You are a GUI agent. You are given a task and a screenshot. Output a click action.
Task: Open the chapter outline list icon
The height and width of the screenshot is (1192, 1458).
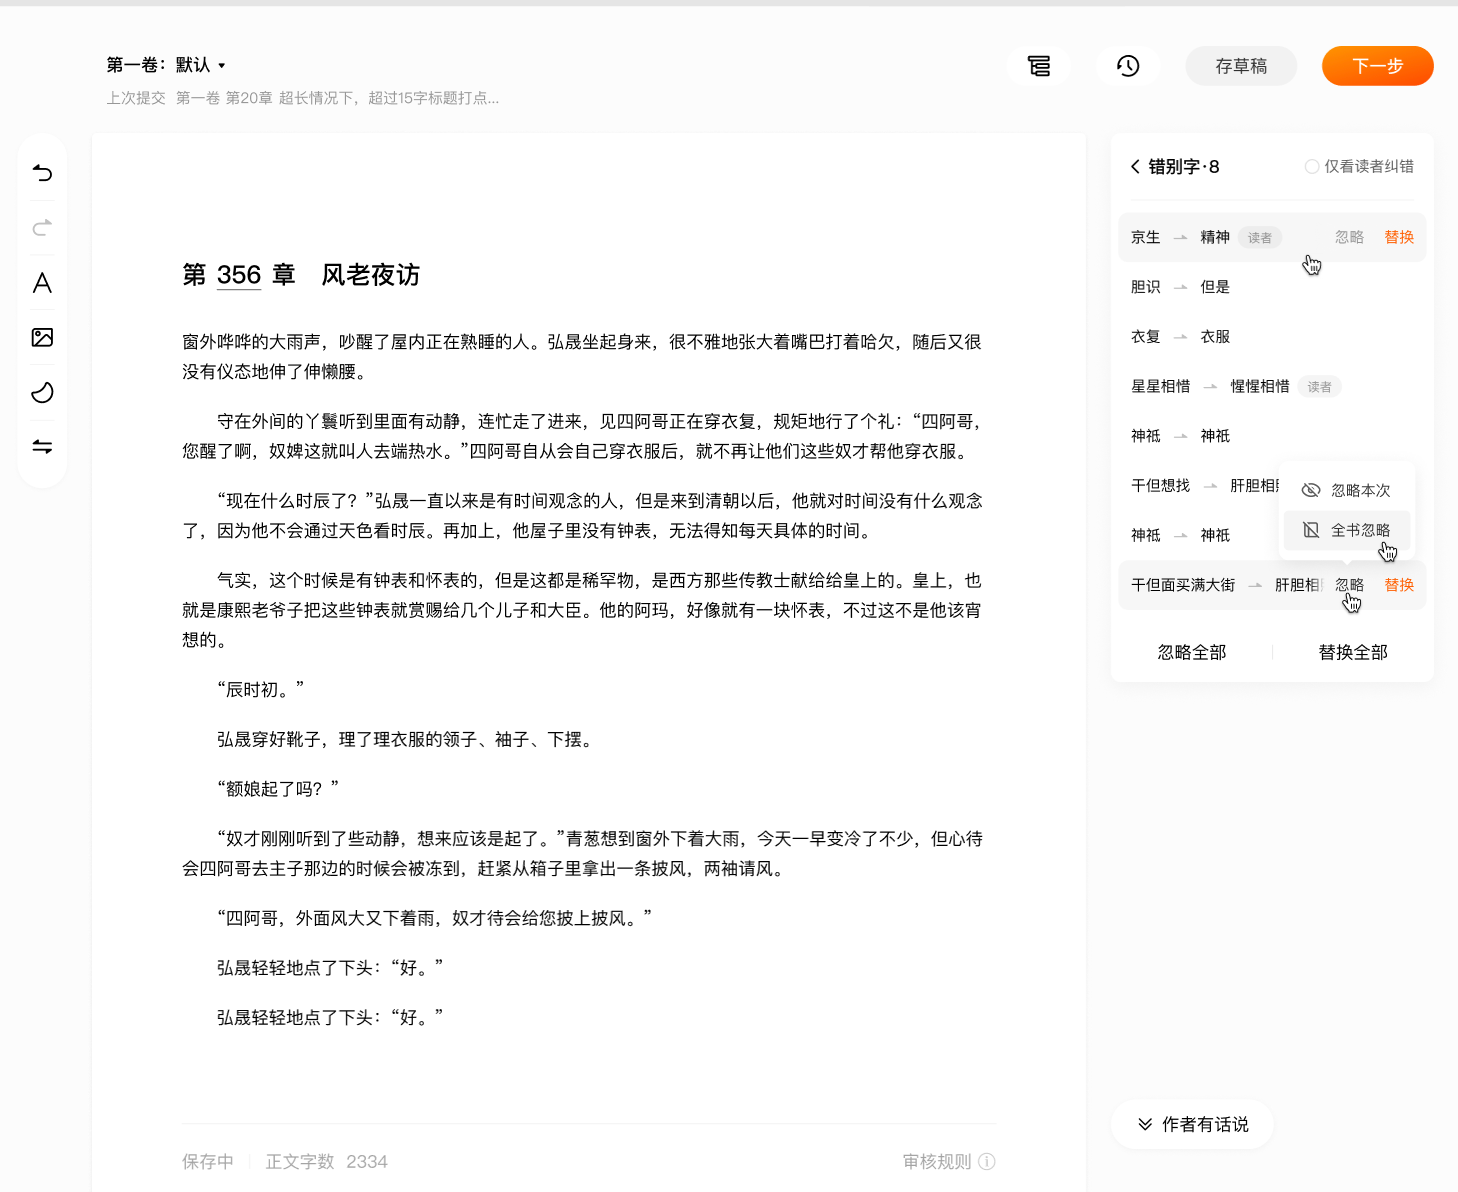pos(1039,66)
